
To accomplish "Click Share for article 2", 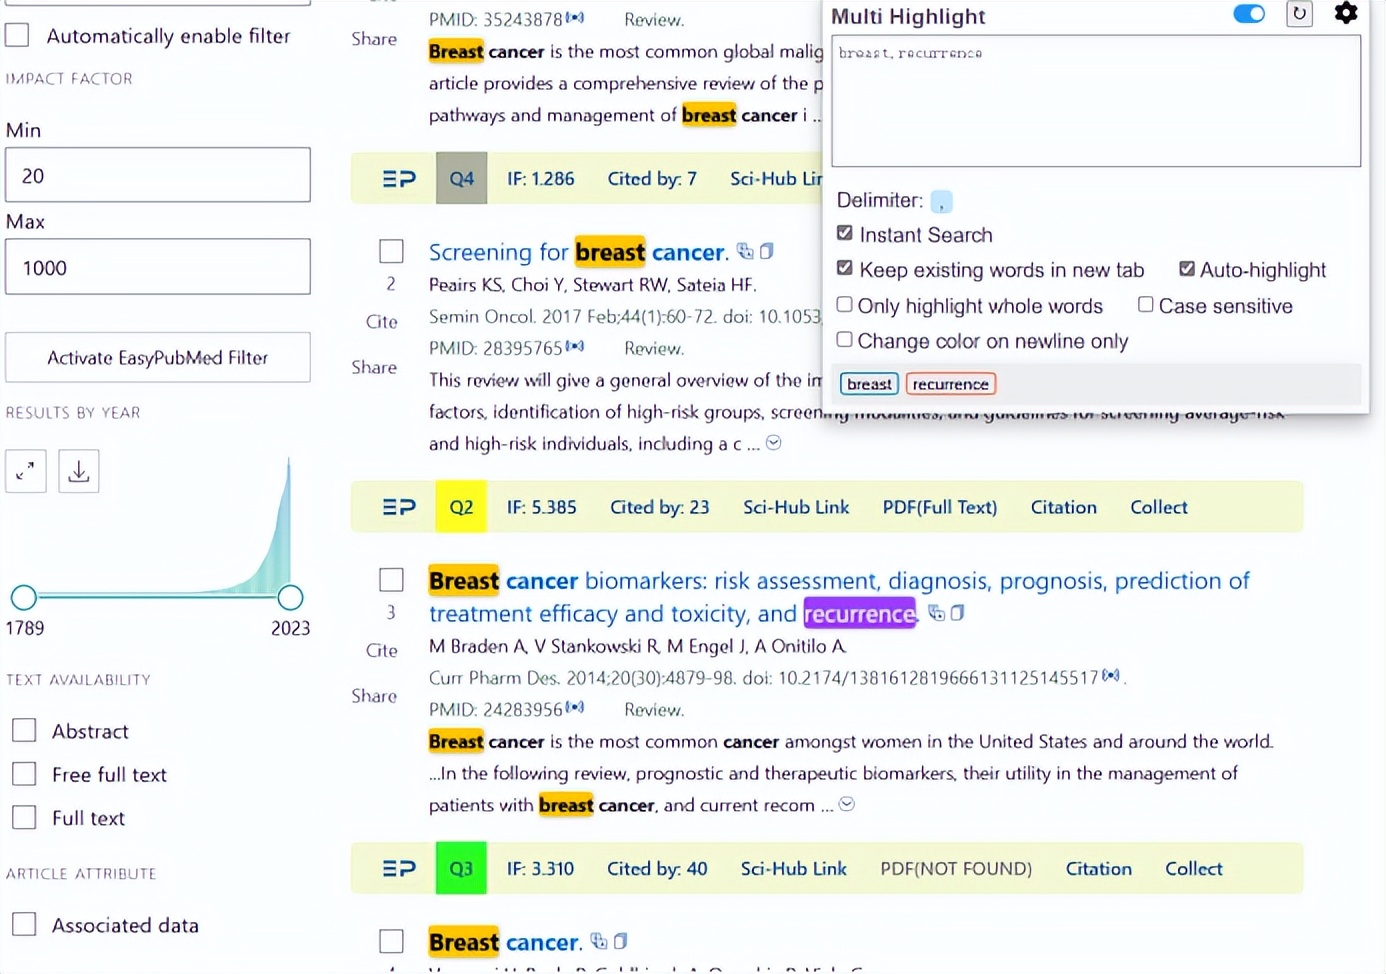I will pos(374,367).
